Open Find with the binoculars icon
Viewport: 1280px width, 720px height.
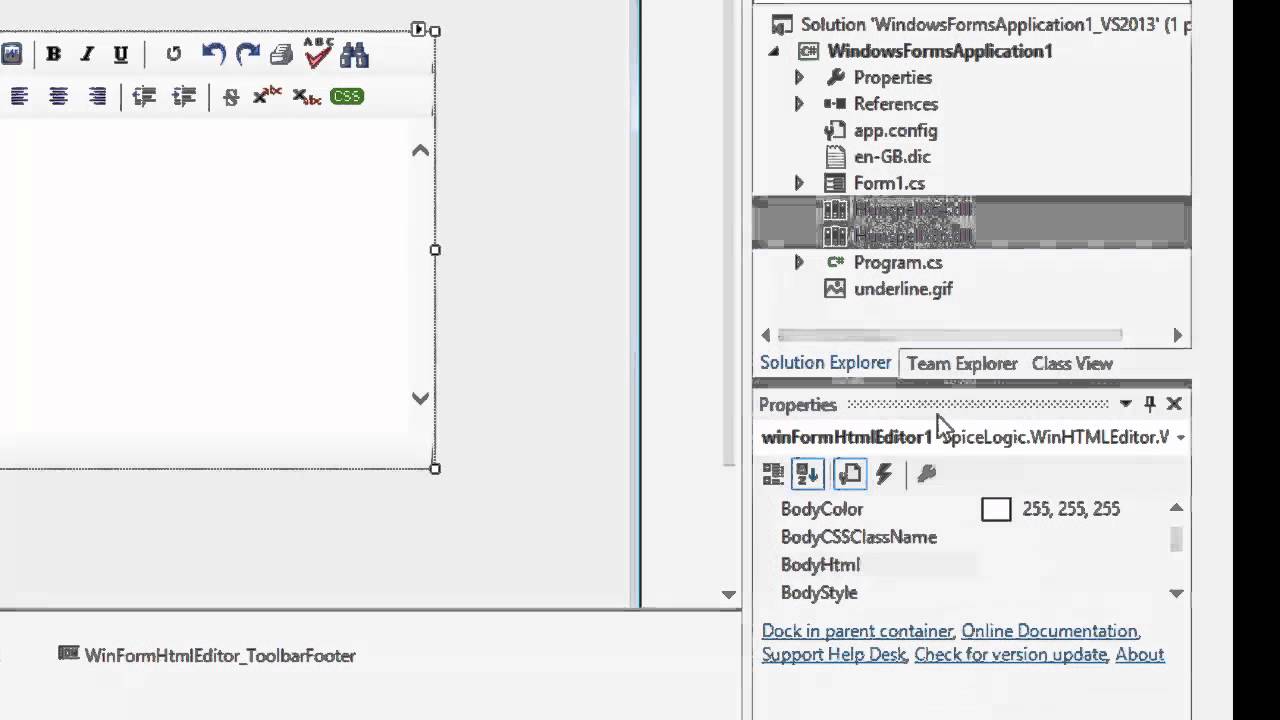click(355, 54)
